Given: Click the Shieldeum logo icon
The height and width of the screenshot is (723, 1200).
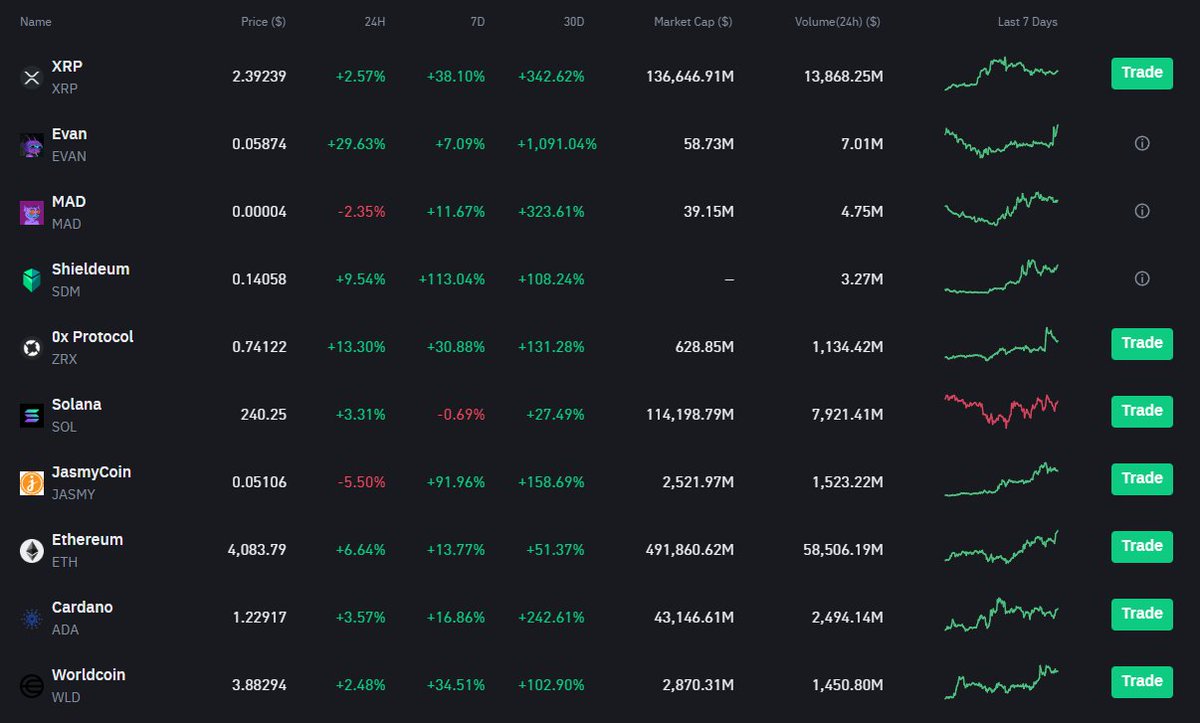Looking at the screenshot, I should click(x=31, y=280).
